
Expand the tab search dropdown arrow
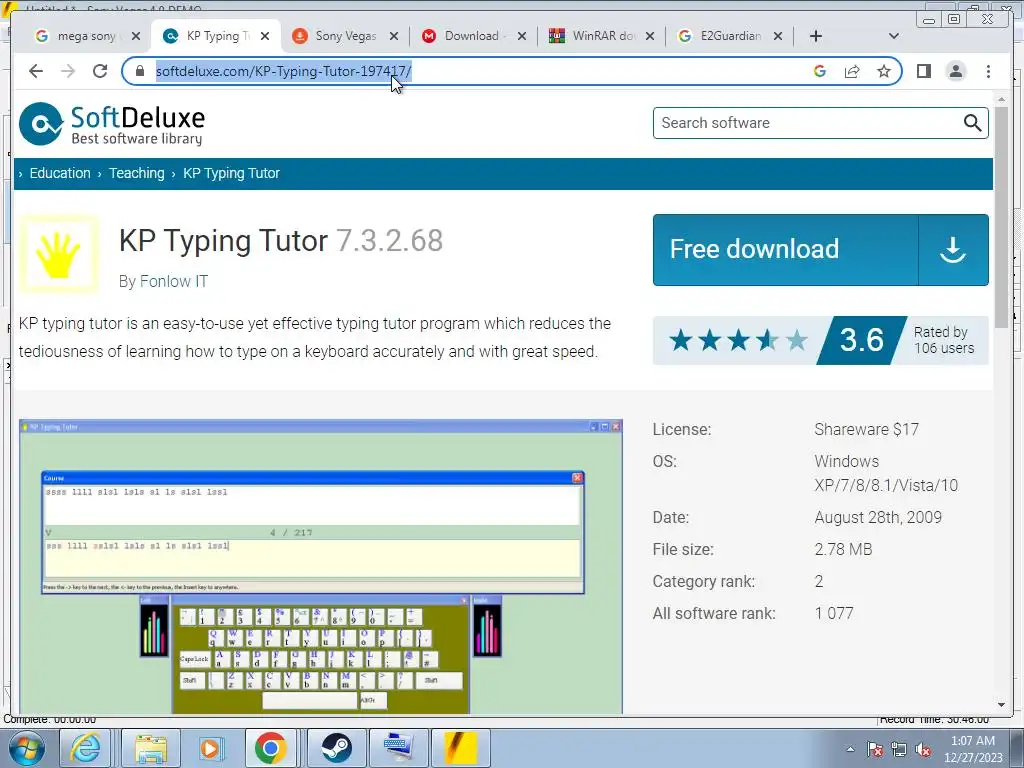click(894, 36)
